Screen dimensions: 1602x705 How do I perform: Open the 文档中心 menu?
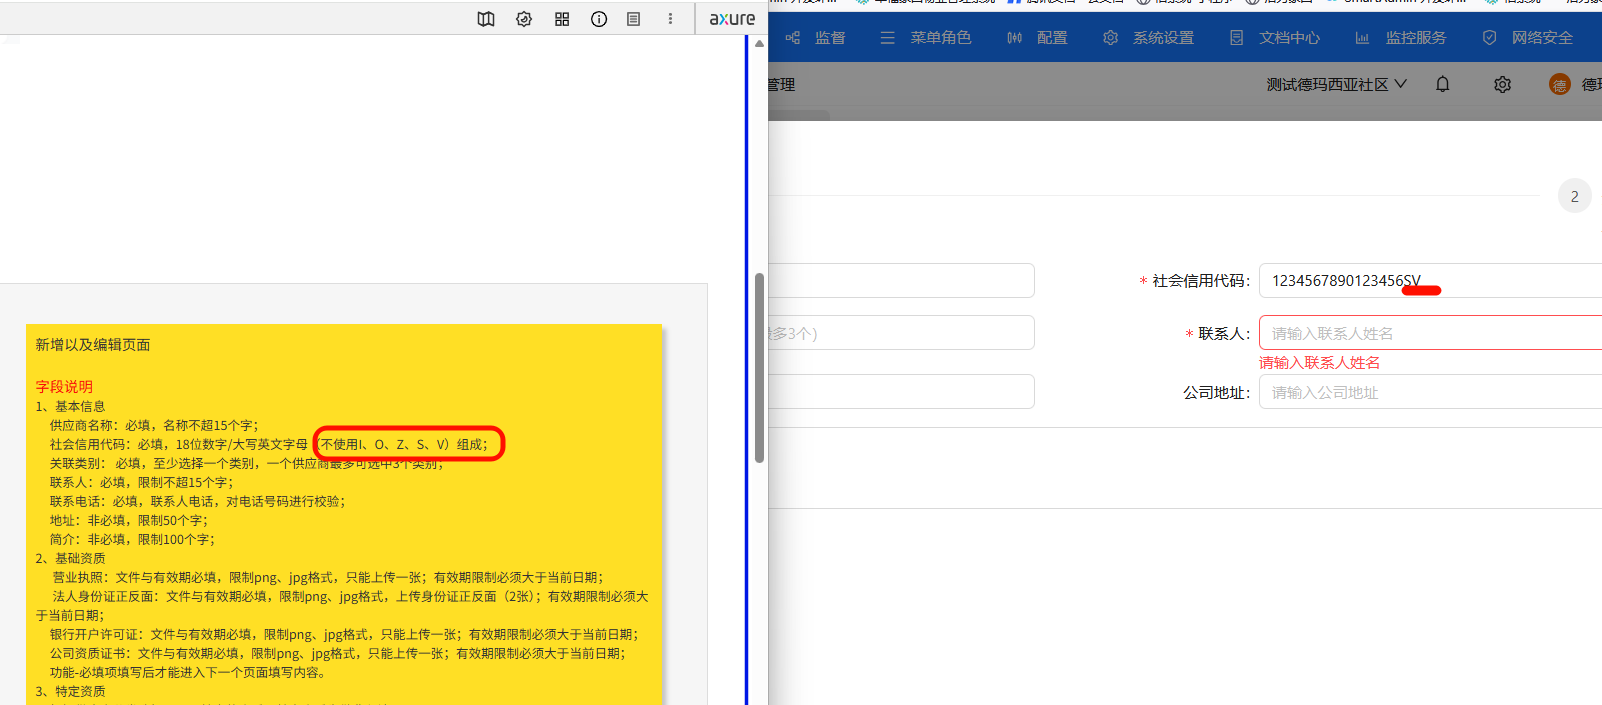(x=1275, y=38)
